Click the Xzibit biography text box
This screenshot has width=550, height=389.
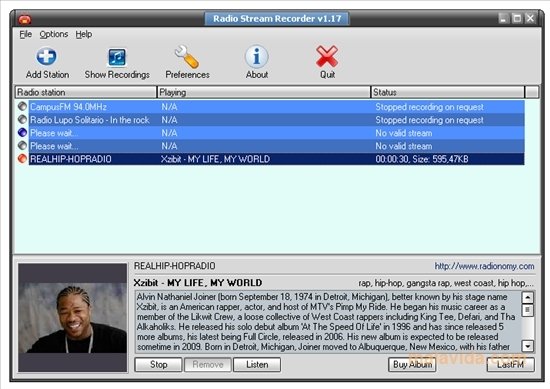tap(328, 322)
